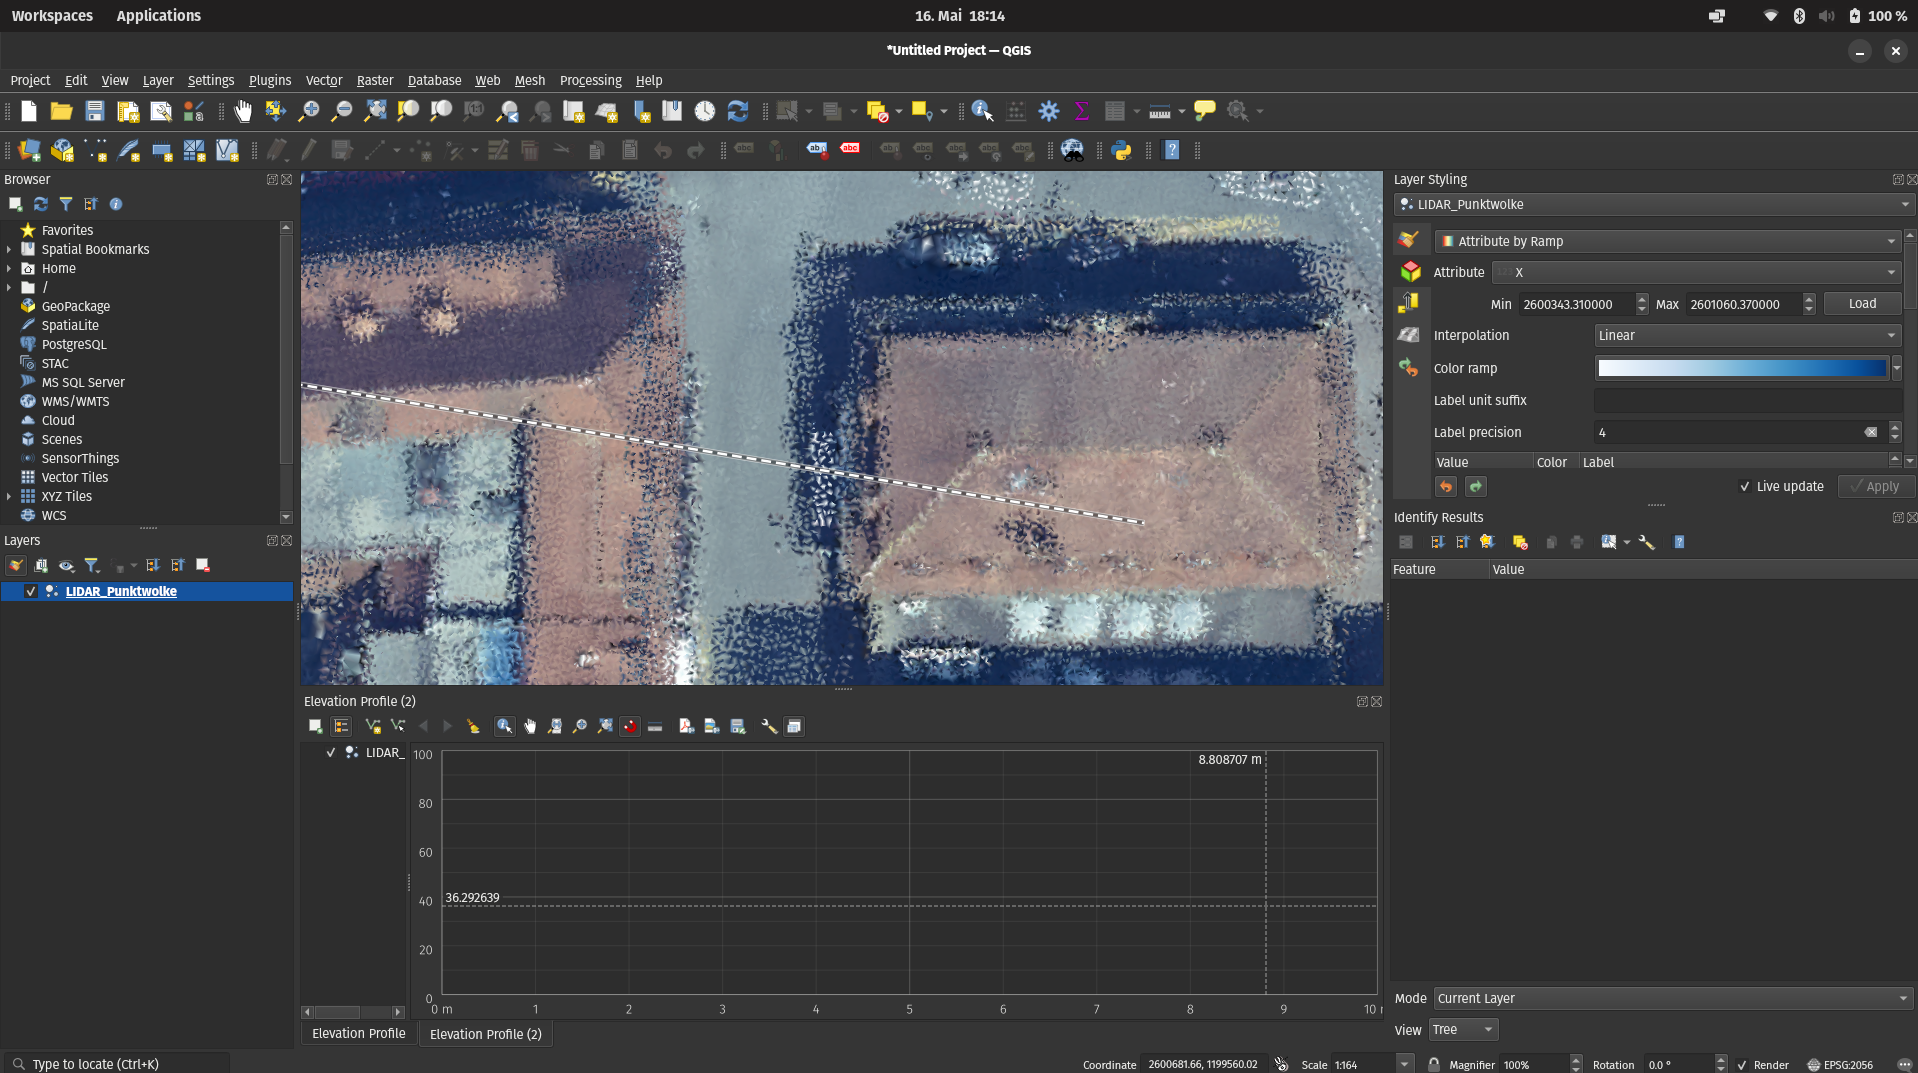Image resolution: width=1918 pixels, height=1073 pixels.
Task: Click the blue color ramp bar
Action: (1741, 368)
